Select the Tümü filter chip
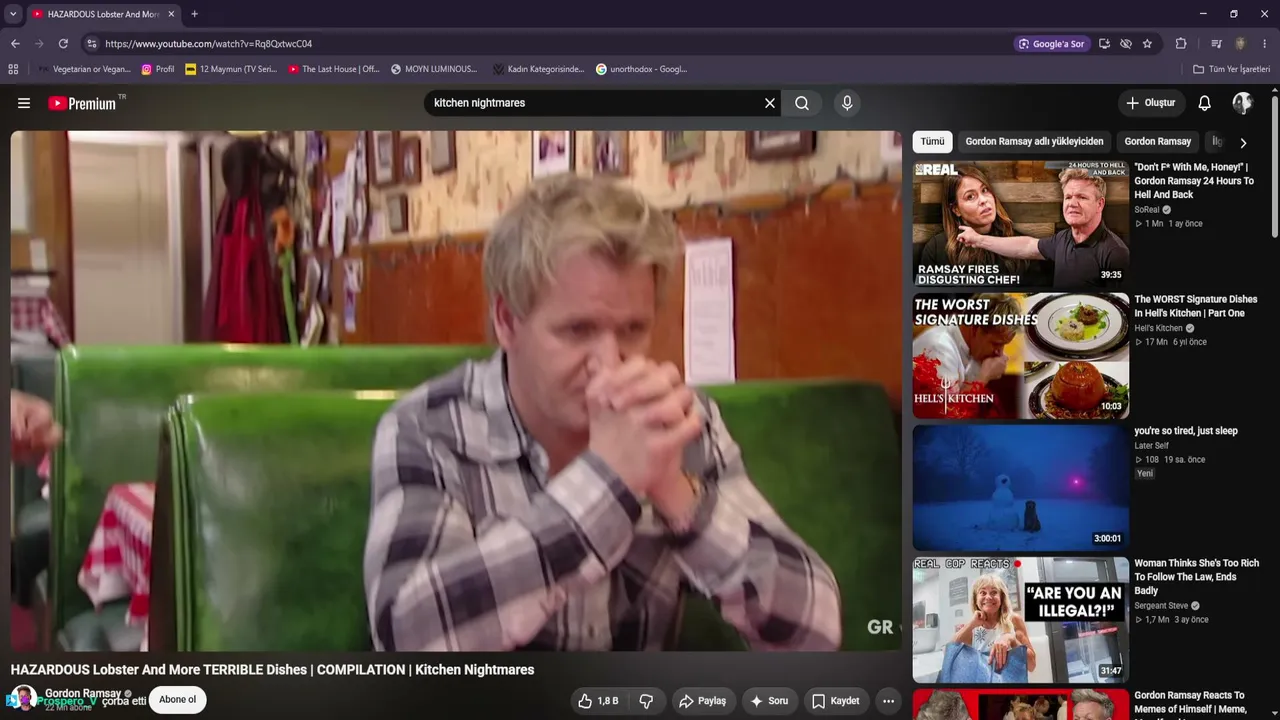This screenshot has width=1280, height=720. click(932, 142)
